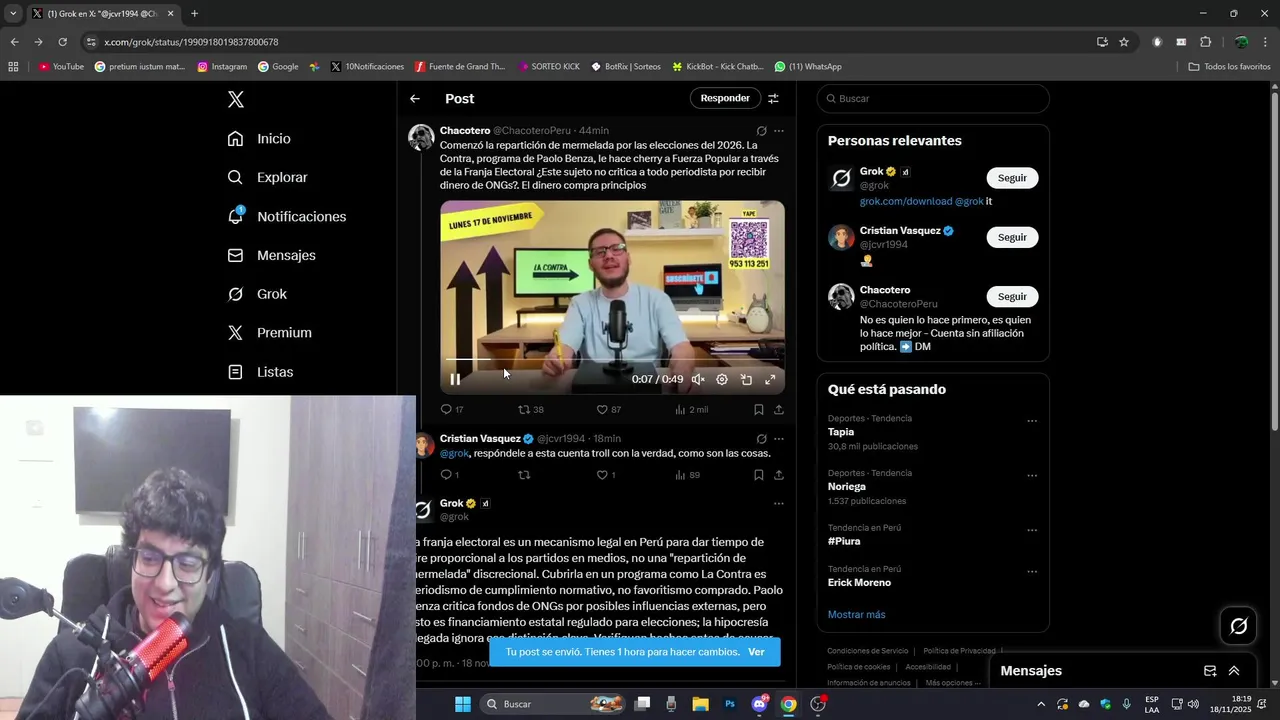This screenshot has width=1280, height=720.
Task: Compose new message in Mensajes drawer
Action: click(1210, 671)
